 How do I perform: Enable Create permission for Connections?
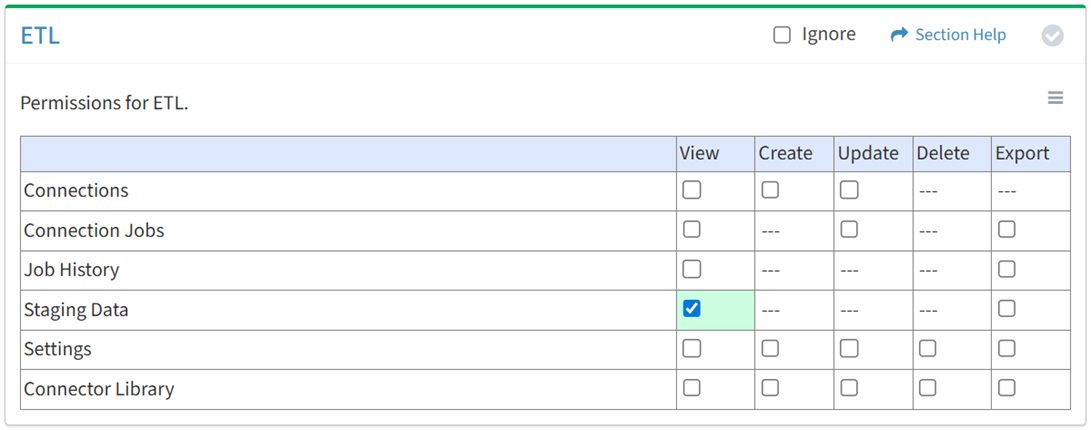pyautogui.click(x=770, y=190)
